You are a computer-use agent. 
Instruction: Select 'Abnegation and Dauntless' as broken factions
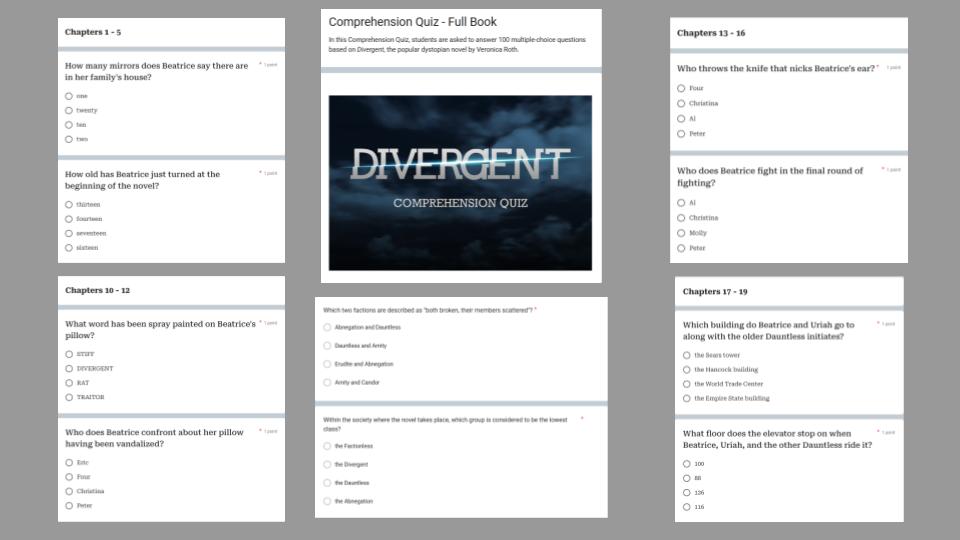328,328
